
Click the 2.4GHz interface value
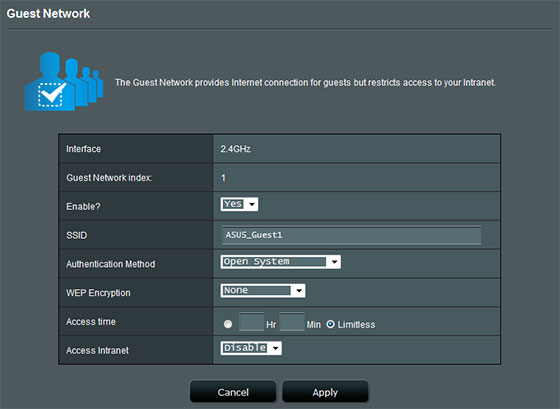point(235,149)
